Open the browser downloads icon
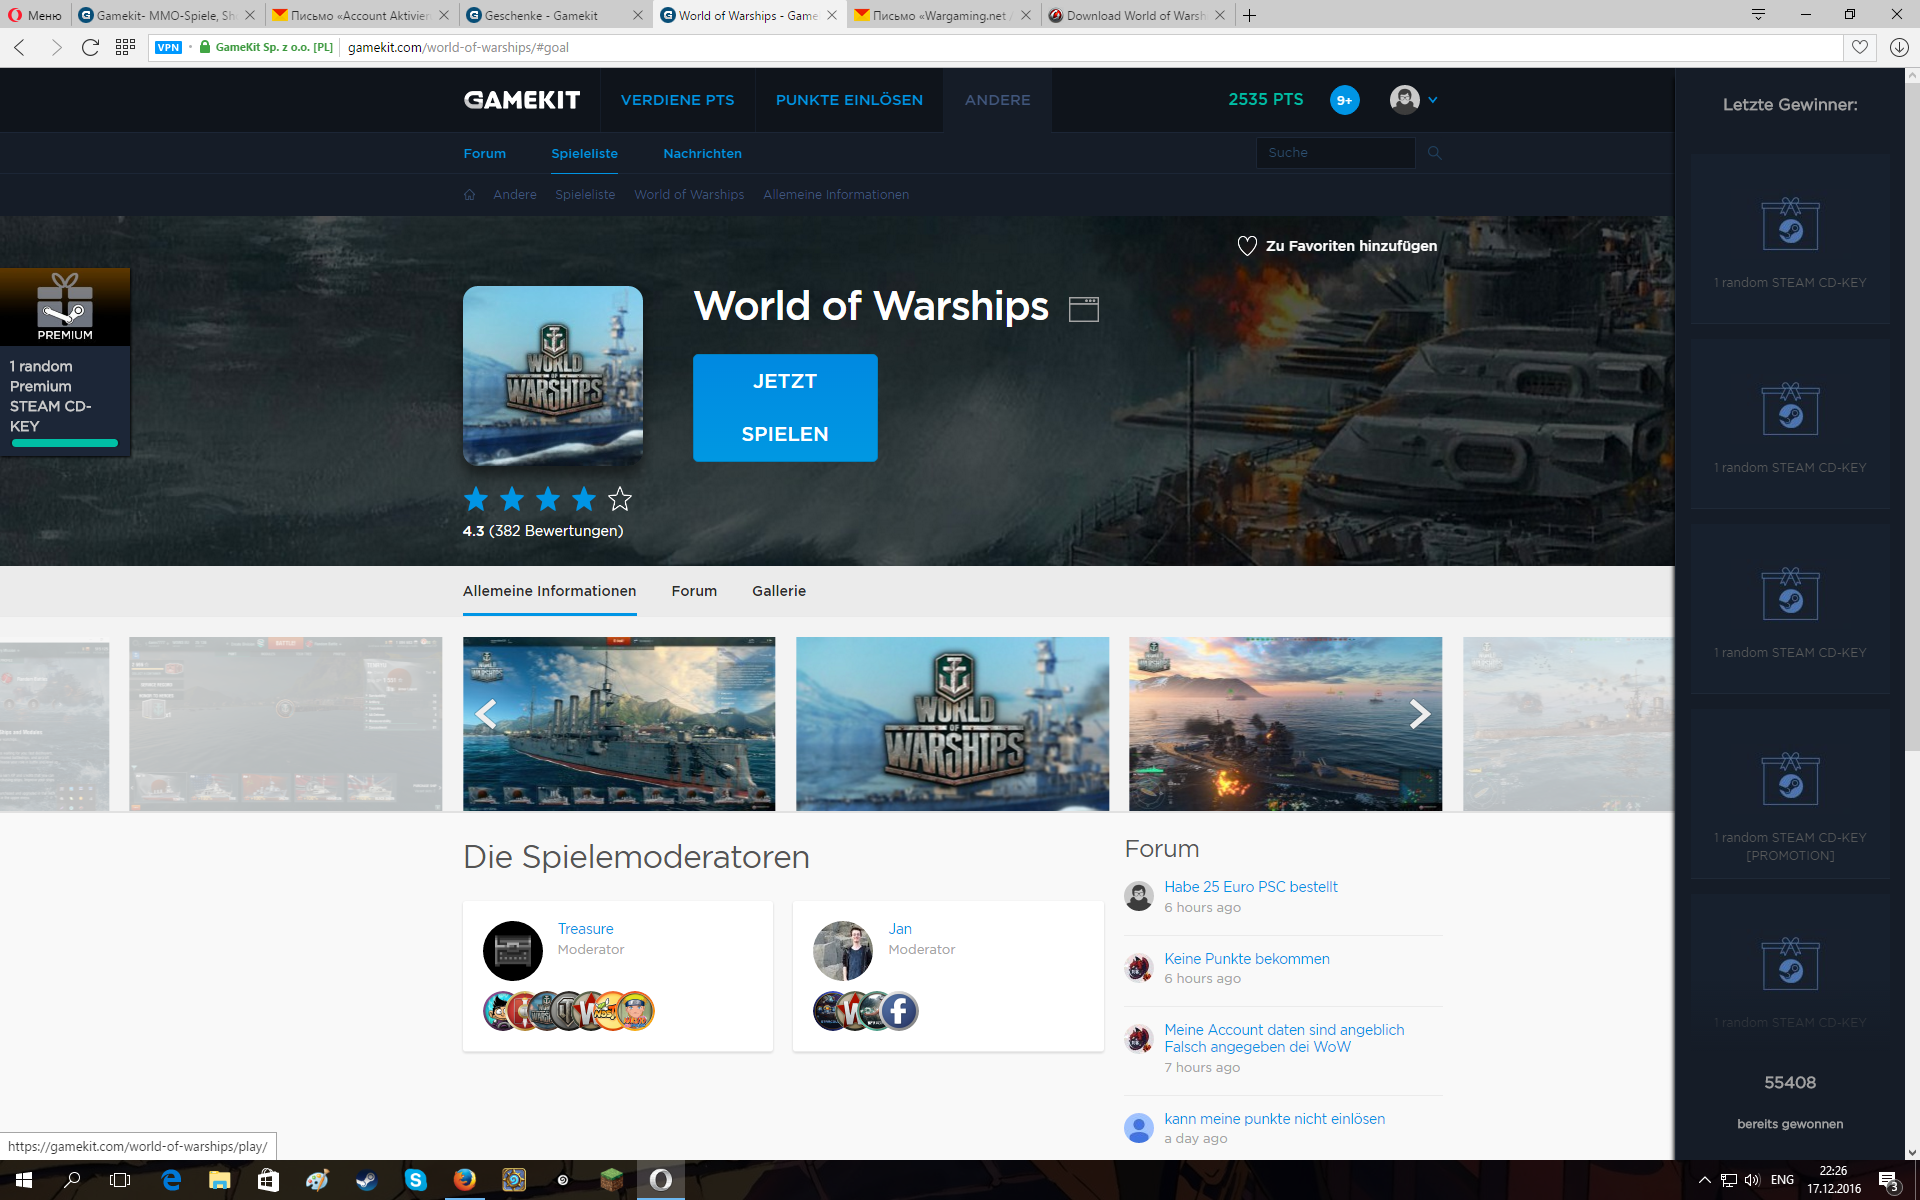Viewport: 1920px width, 1200px height. [x=1899, y=47]
